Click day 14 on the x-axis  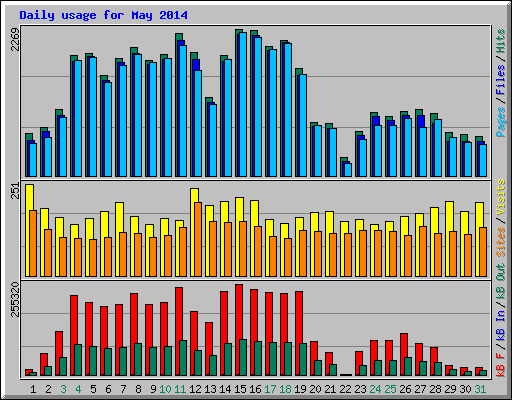tap(225, 389)
